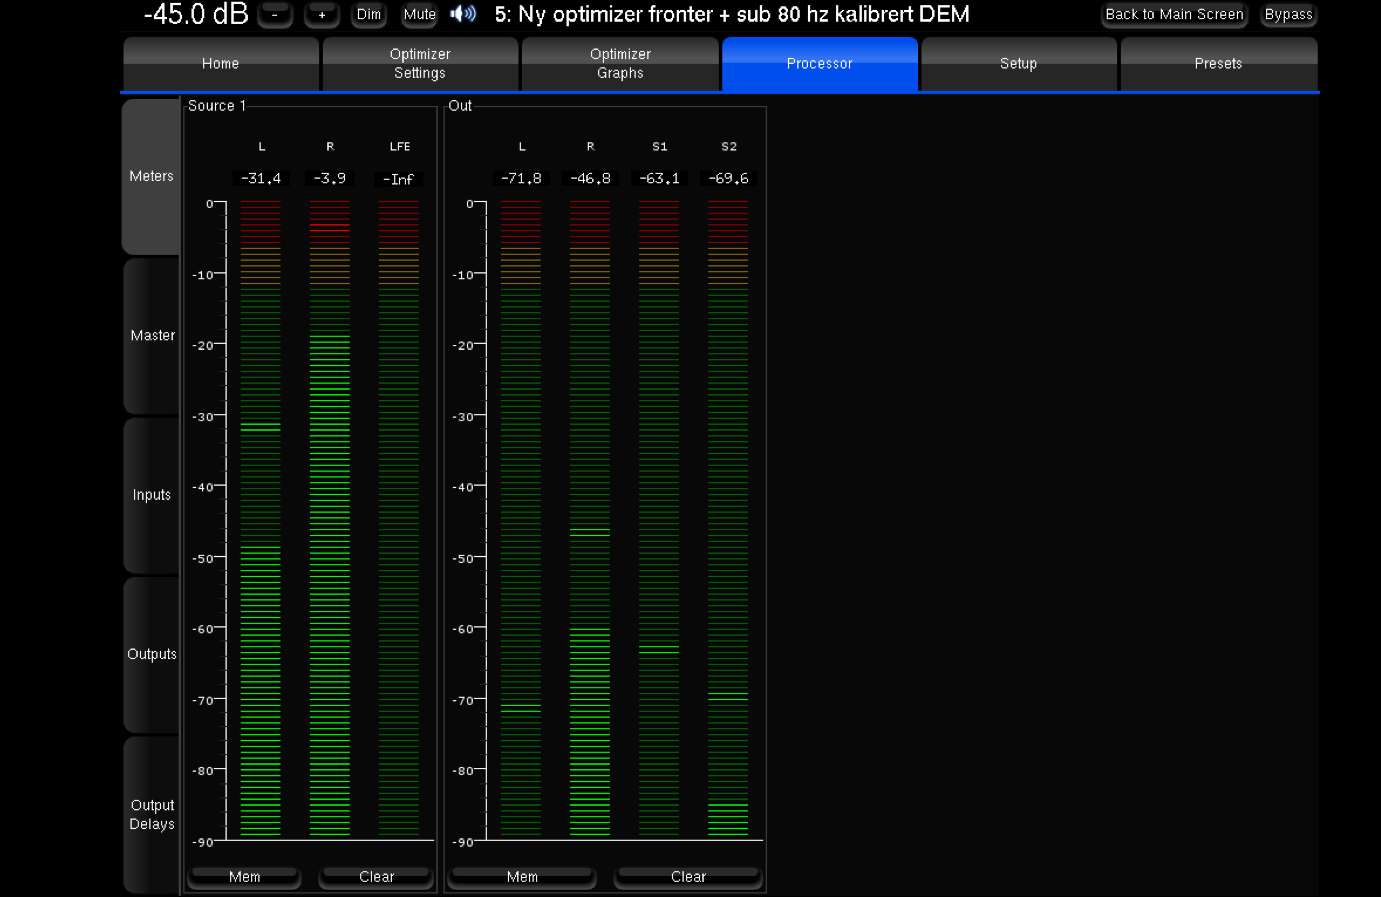Image resolution: width=1381 pixels, height=897 pixels.
Task: Click the -31.4 peak value for Source L
Action: 261,178
